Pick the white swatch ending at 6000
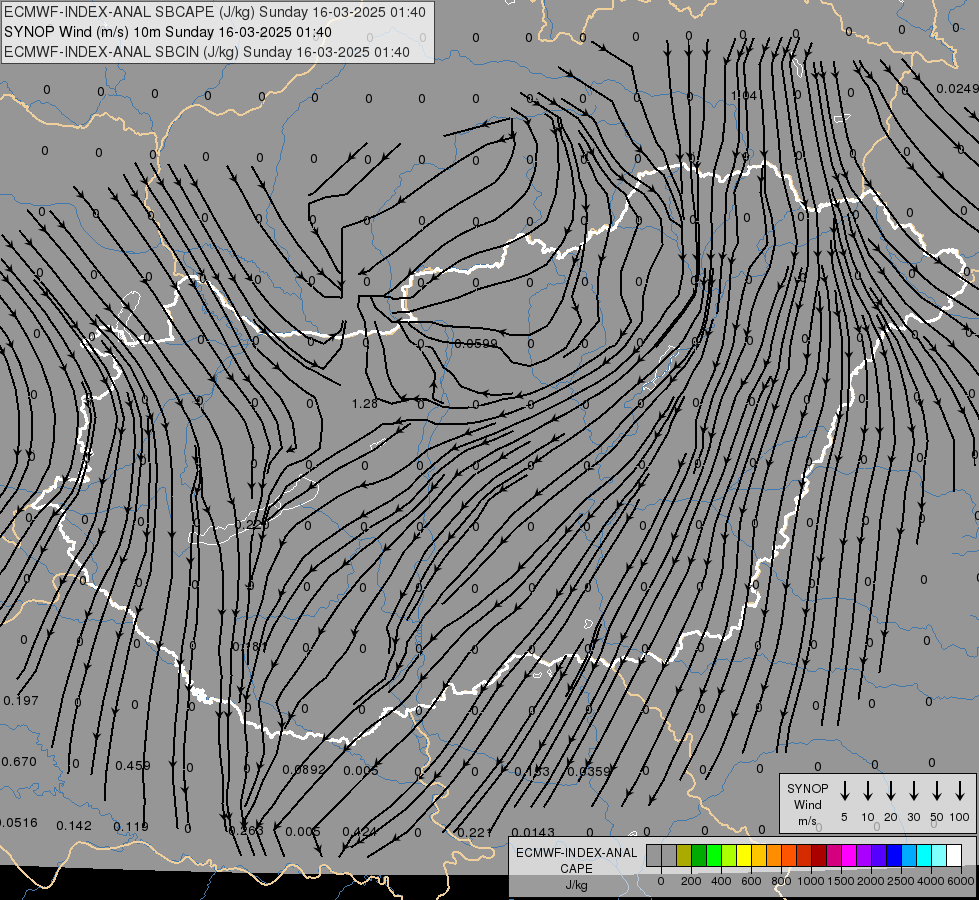Viewport: 979px width, 900px height. coord(954,856)
